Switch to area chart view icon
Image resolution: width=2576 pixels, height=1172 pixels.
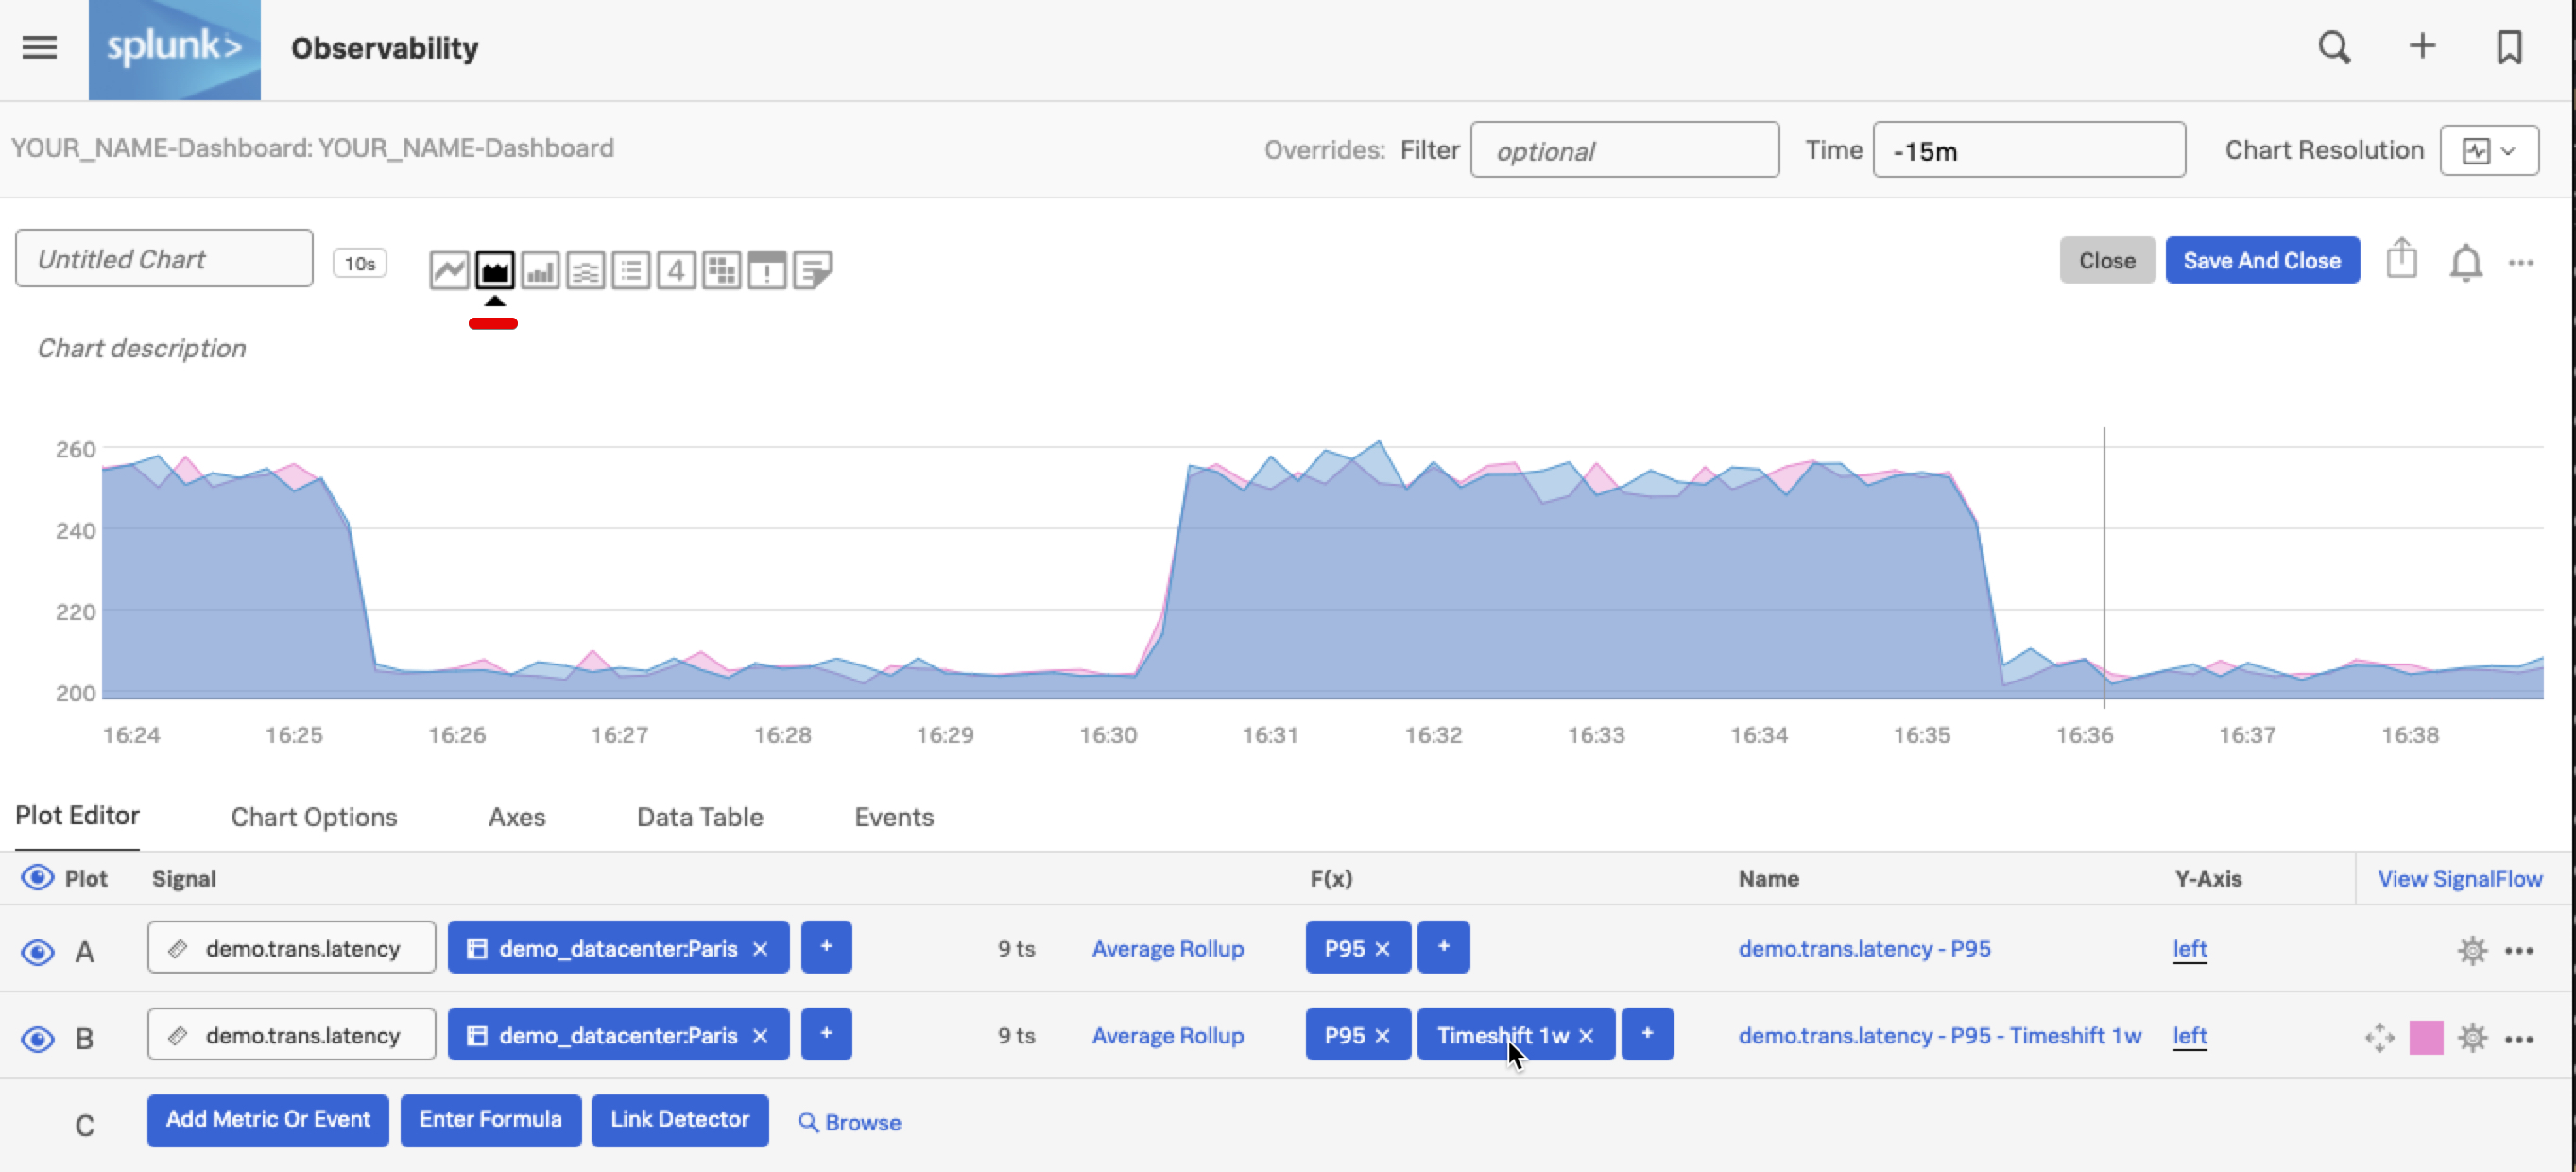(493, 269)
